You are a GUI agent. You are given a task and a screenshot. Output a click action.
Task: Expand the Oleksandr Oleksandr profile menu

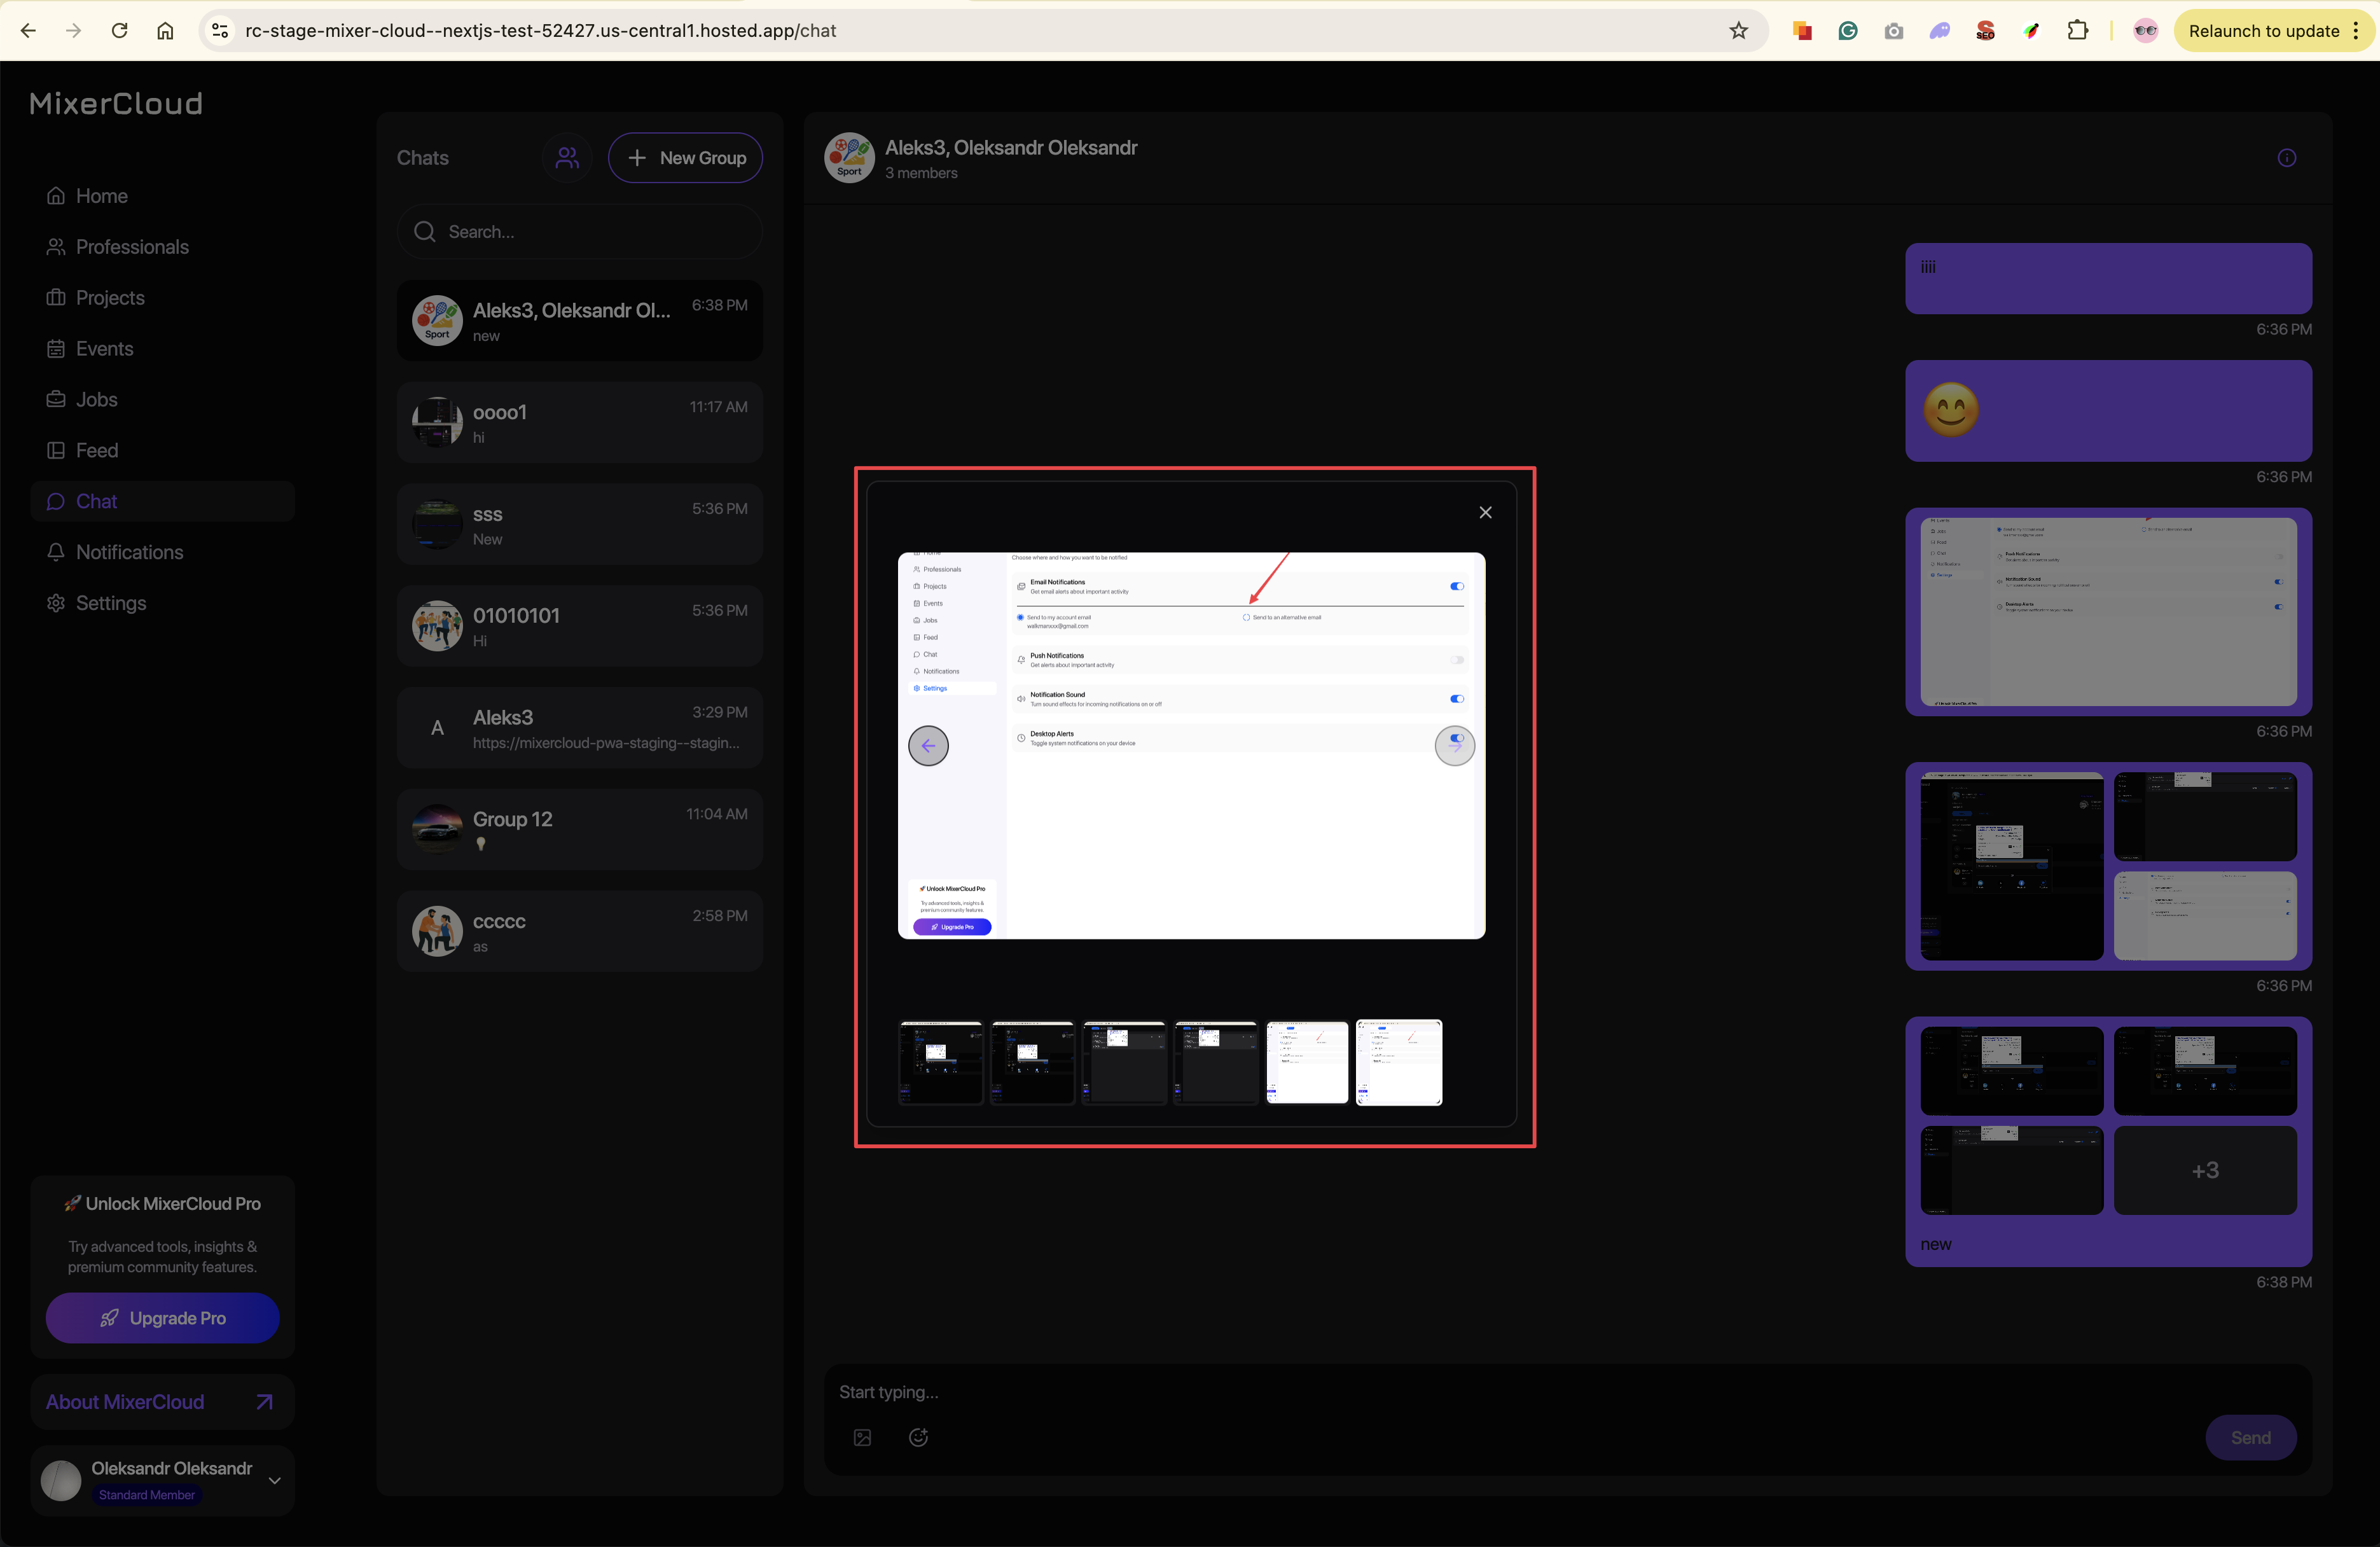coord(274,1481)
